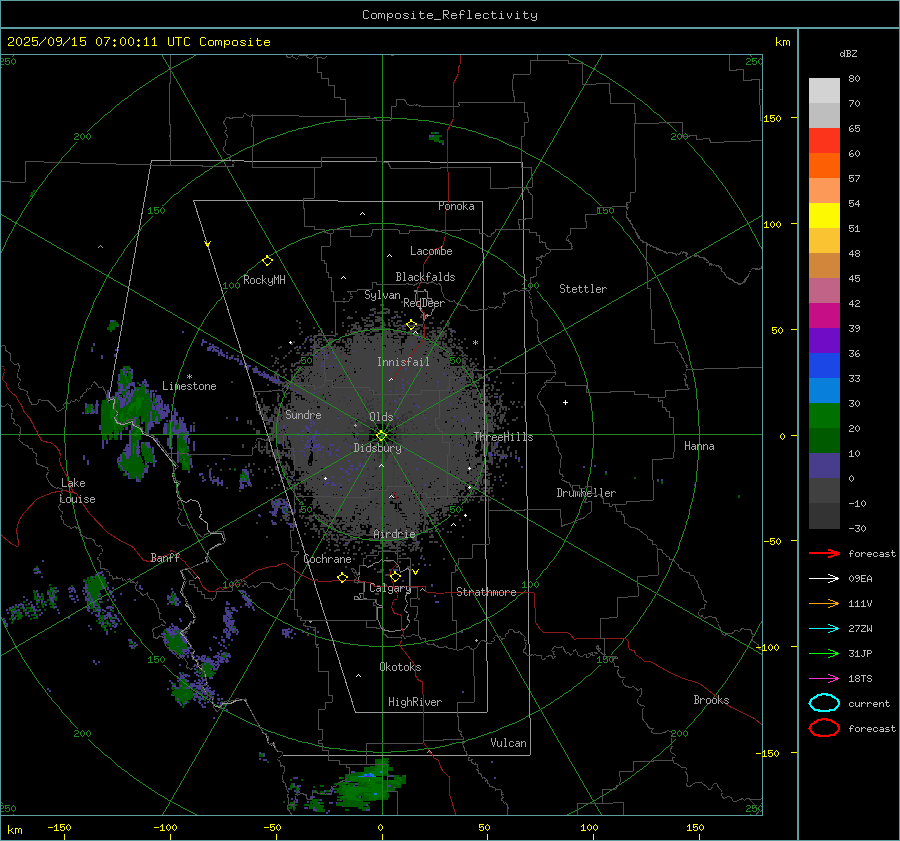
Task: Choose the light gray 80–70 dBZ swatch
Action: (824, 91)
